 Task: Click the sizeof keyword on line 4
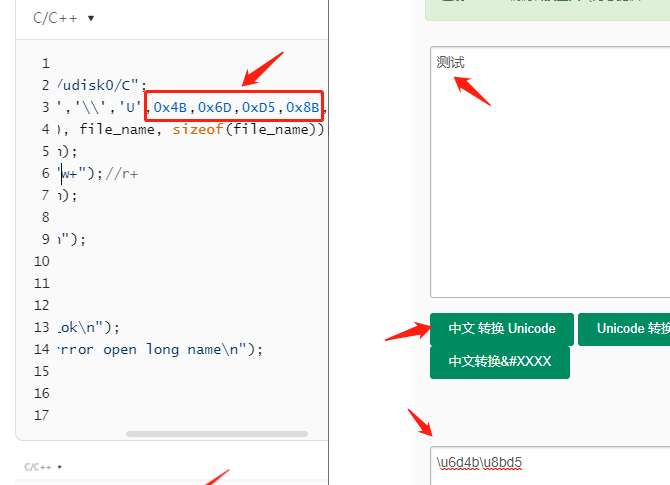click(198, 129)
